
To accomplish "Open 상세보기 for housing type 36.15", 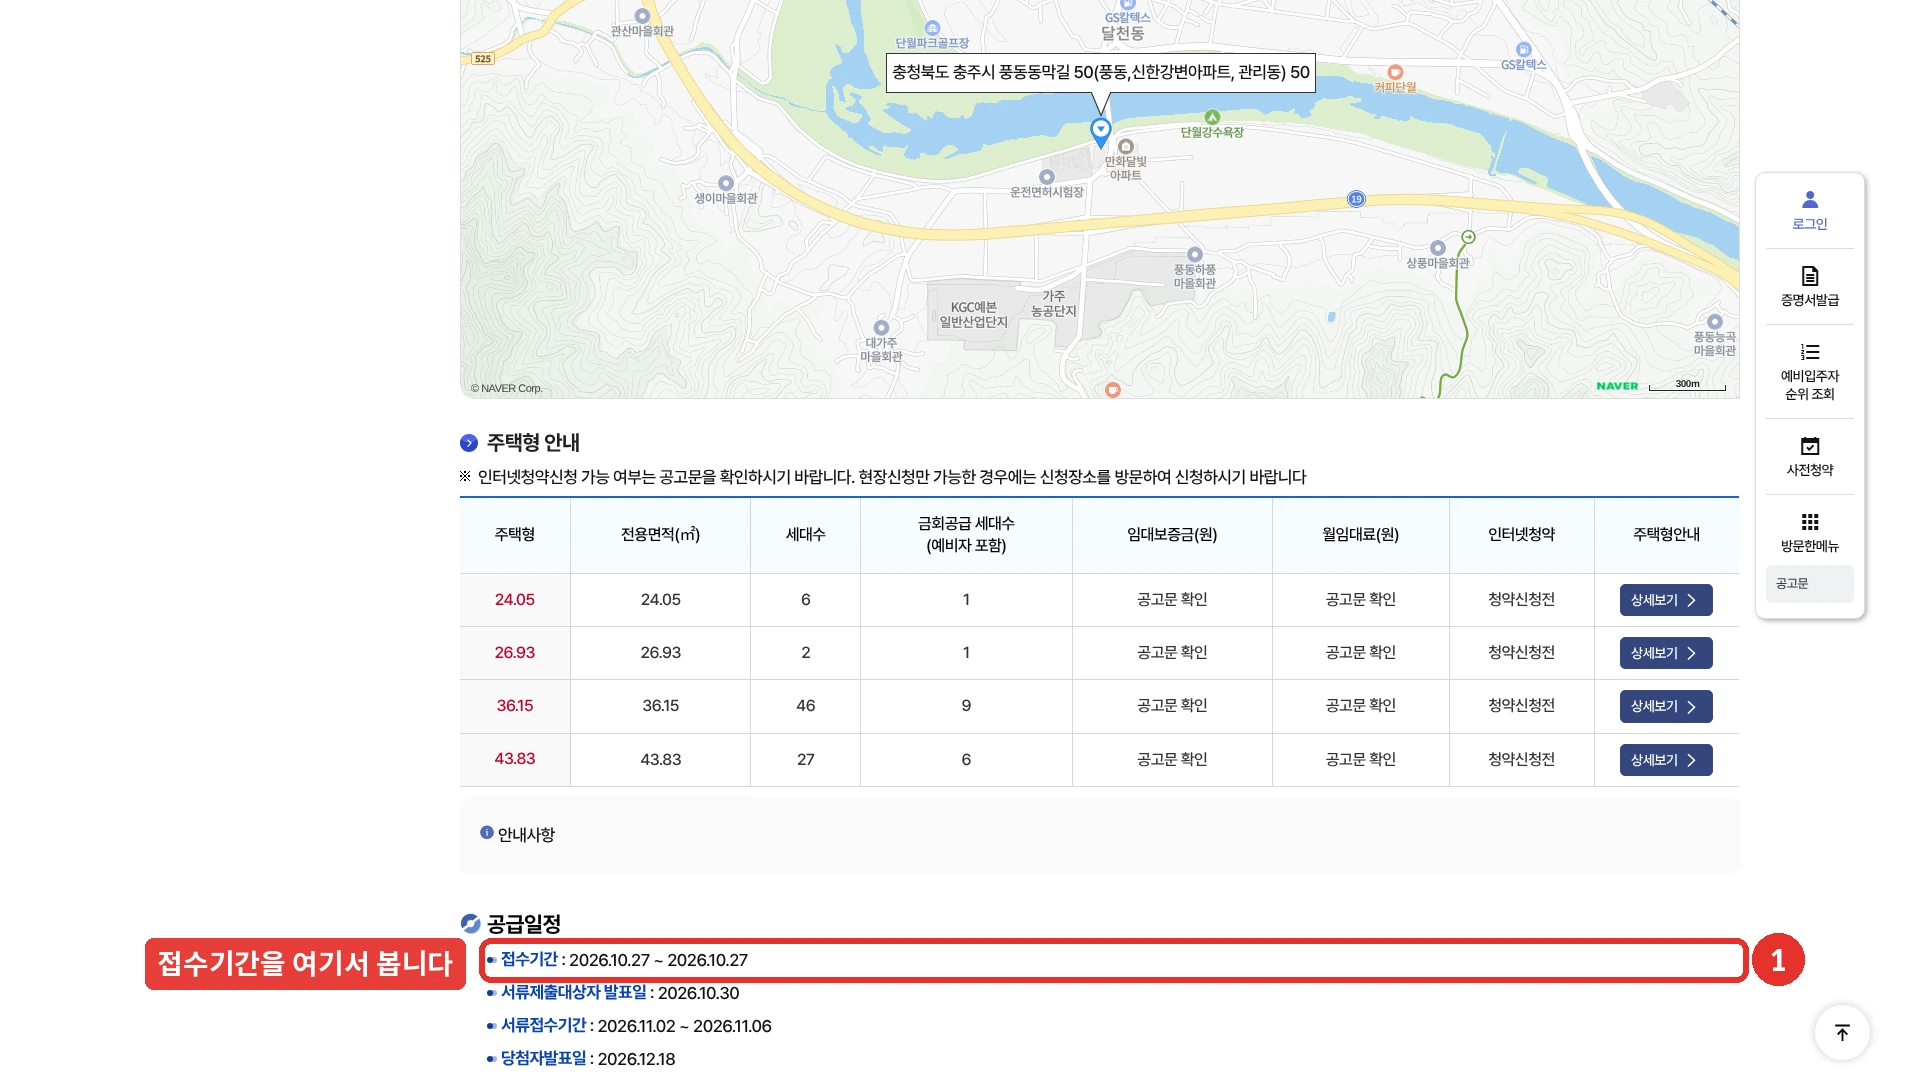I will (x=1665, y=706).
